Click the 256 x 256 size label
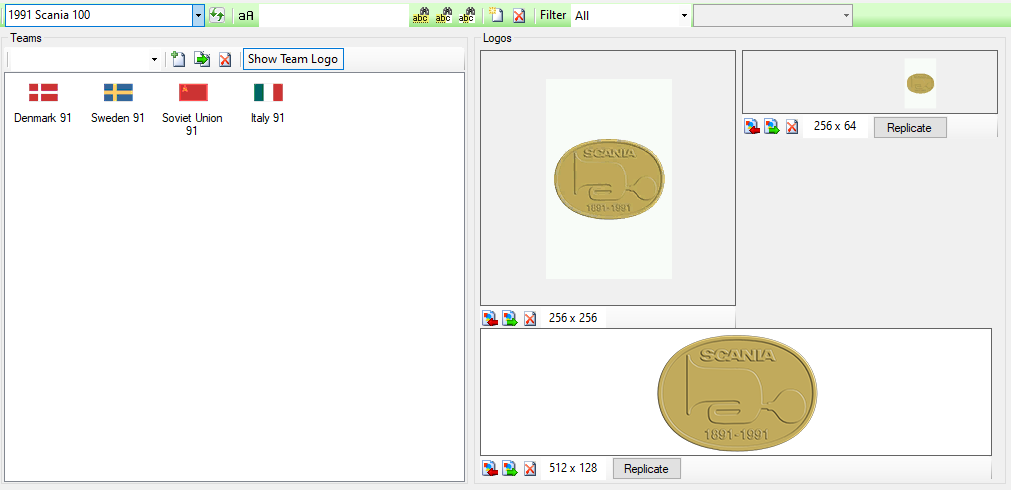Image resolution: width=1011 pixels, height=490 pixels. click(573, 318)
